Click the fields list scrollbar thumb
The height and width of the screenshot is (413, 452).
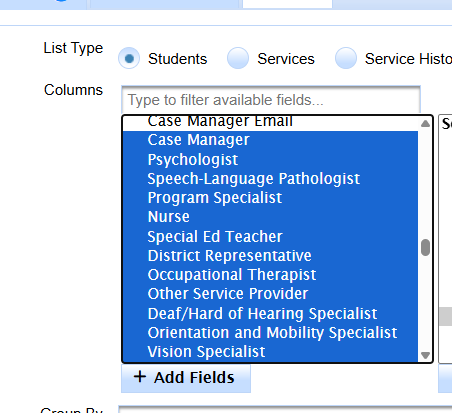pos(425,248)
